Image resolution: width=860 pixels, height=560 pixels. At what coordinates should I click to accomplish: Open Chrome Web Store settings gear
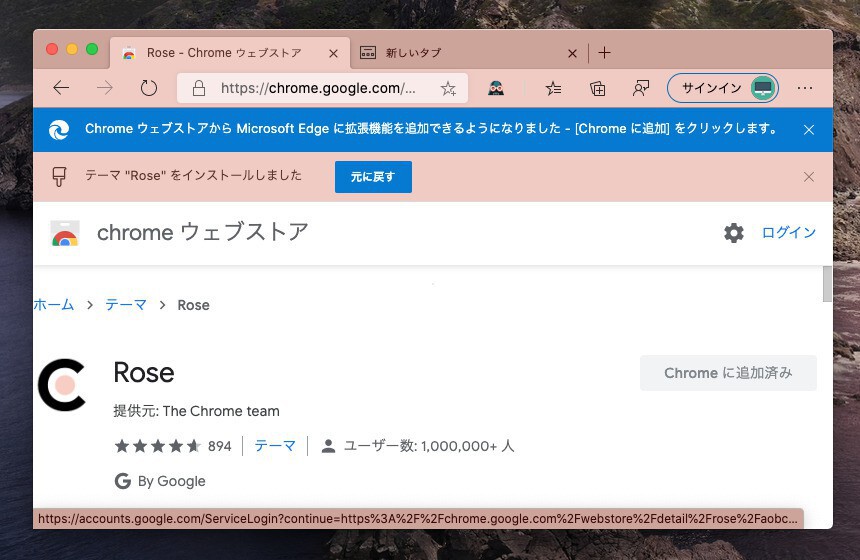(734, 233)
